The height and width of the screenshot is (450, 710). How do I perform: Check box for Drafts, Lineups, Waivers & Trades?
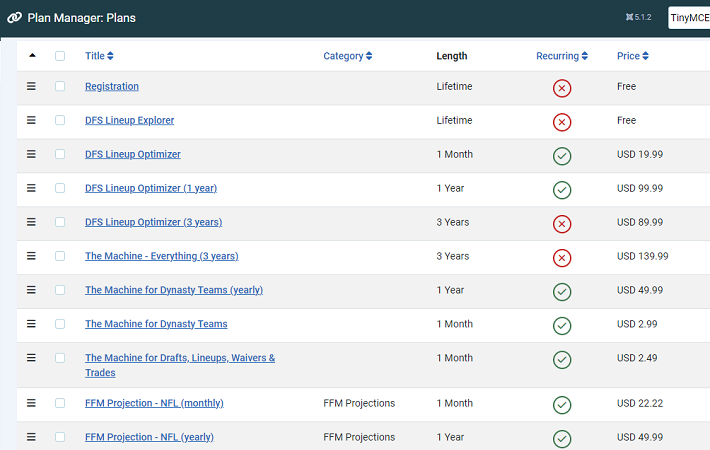tap(60, 358)
